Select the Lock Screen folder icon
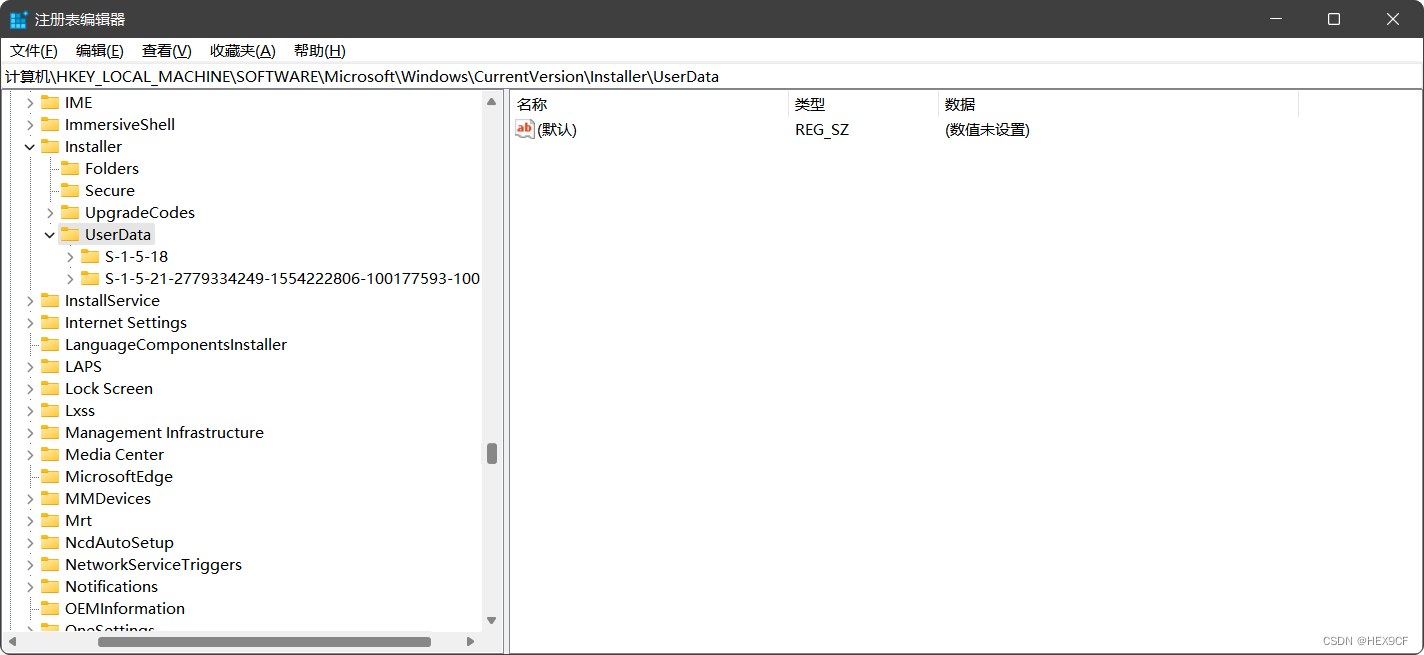The width and height of the screenshot is (1424, 655). pos(50,389)
